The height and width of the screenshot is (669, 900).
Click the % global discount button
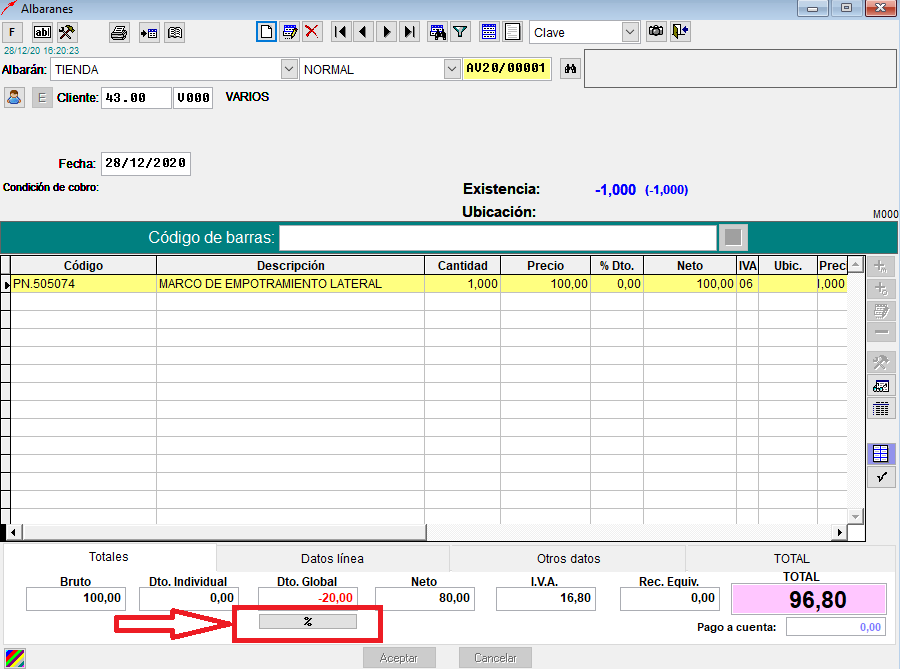(308, 621)
